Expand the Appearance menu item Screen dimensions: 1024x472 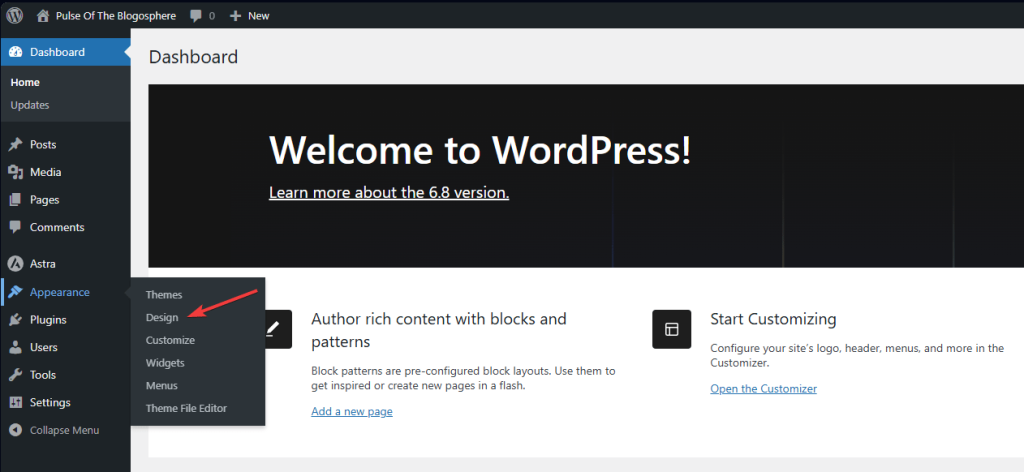[59, 292]
